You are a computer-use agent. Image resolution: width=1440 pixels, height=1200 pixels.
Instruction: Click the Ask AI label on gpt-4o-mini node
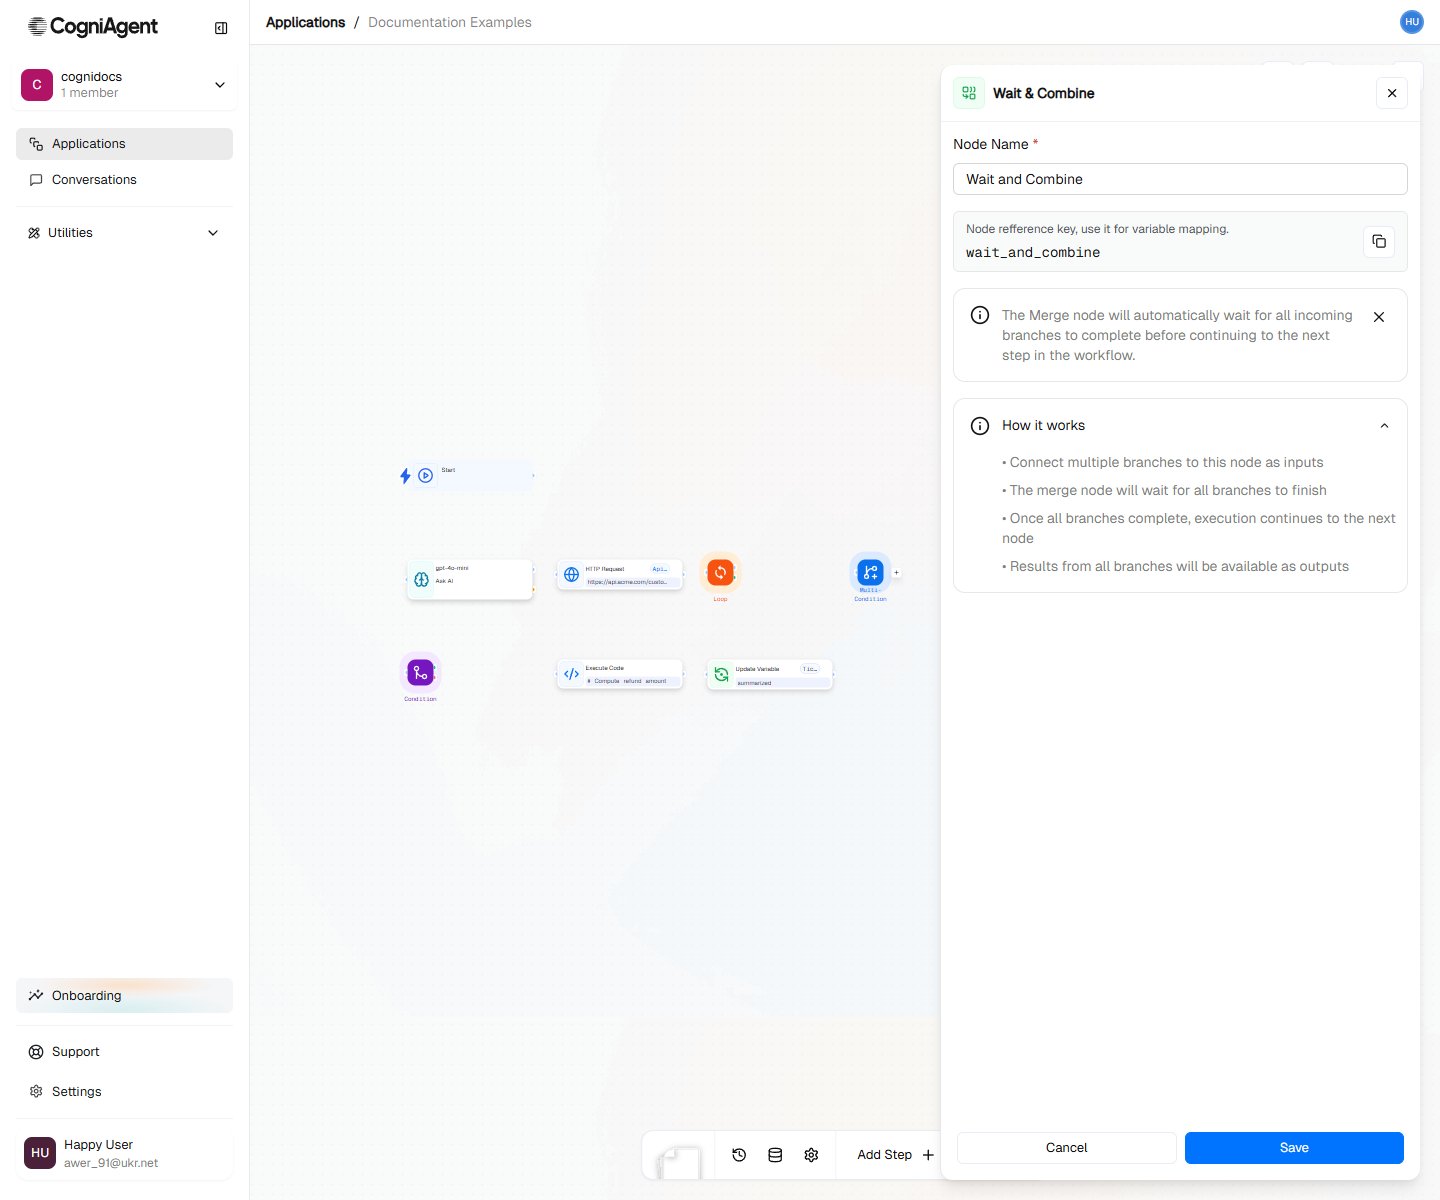coord(444,581)
